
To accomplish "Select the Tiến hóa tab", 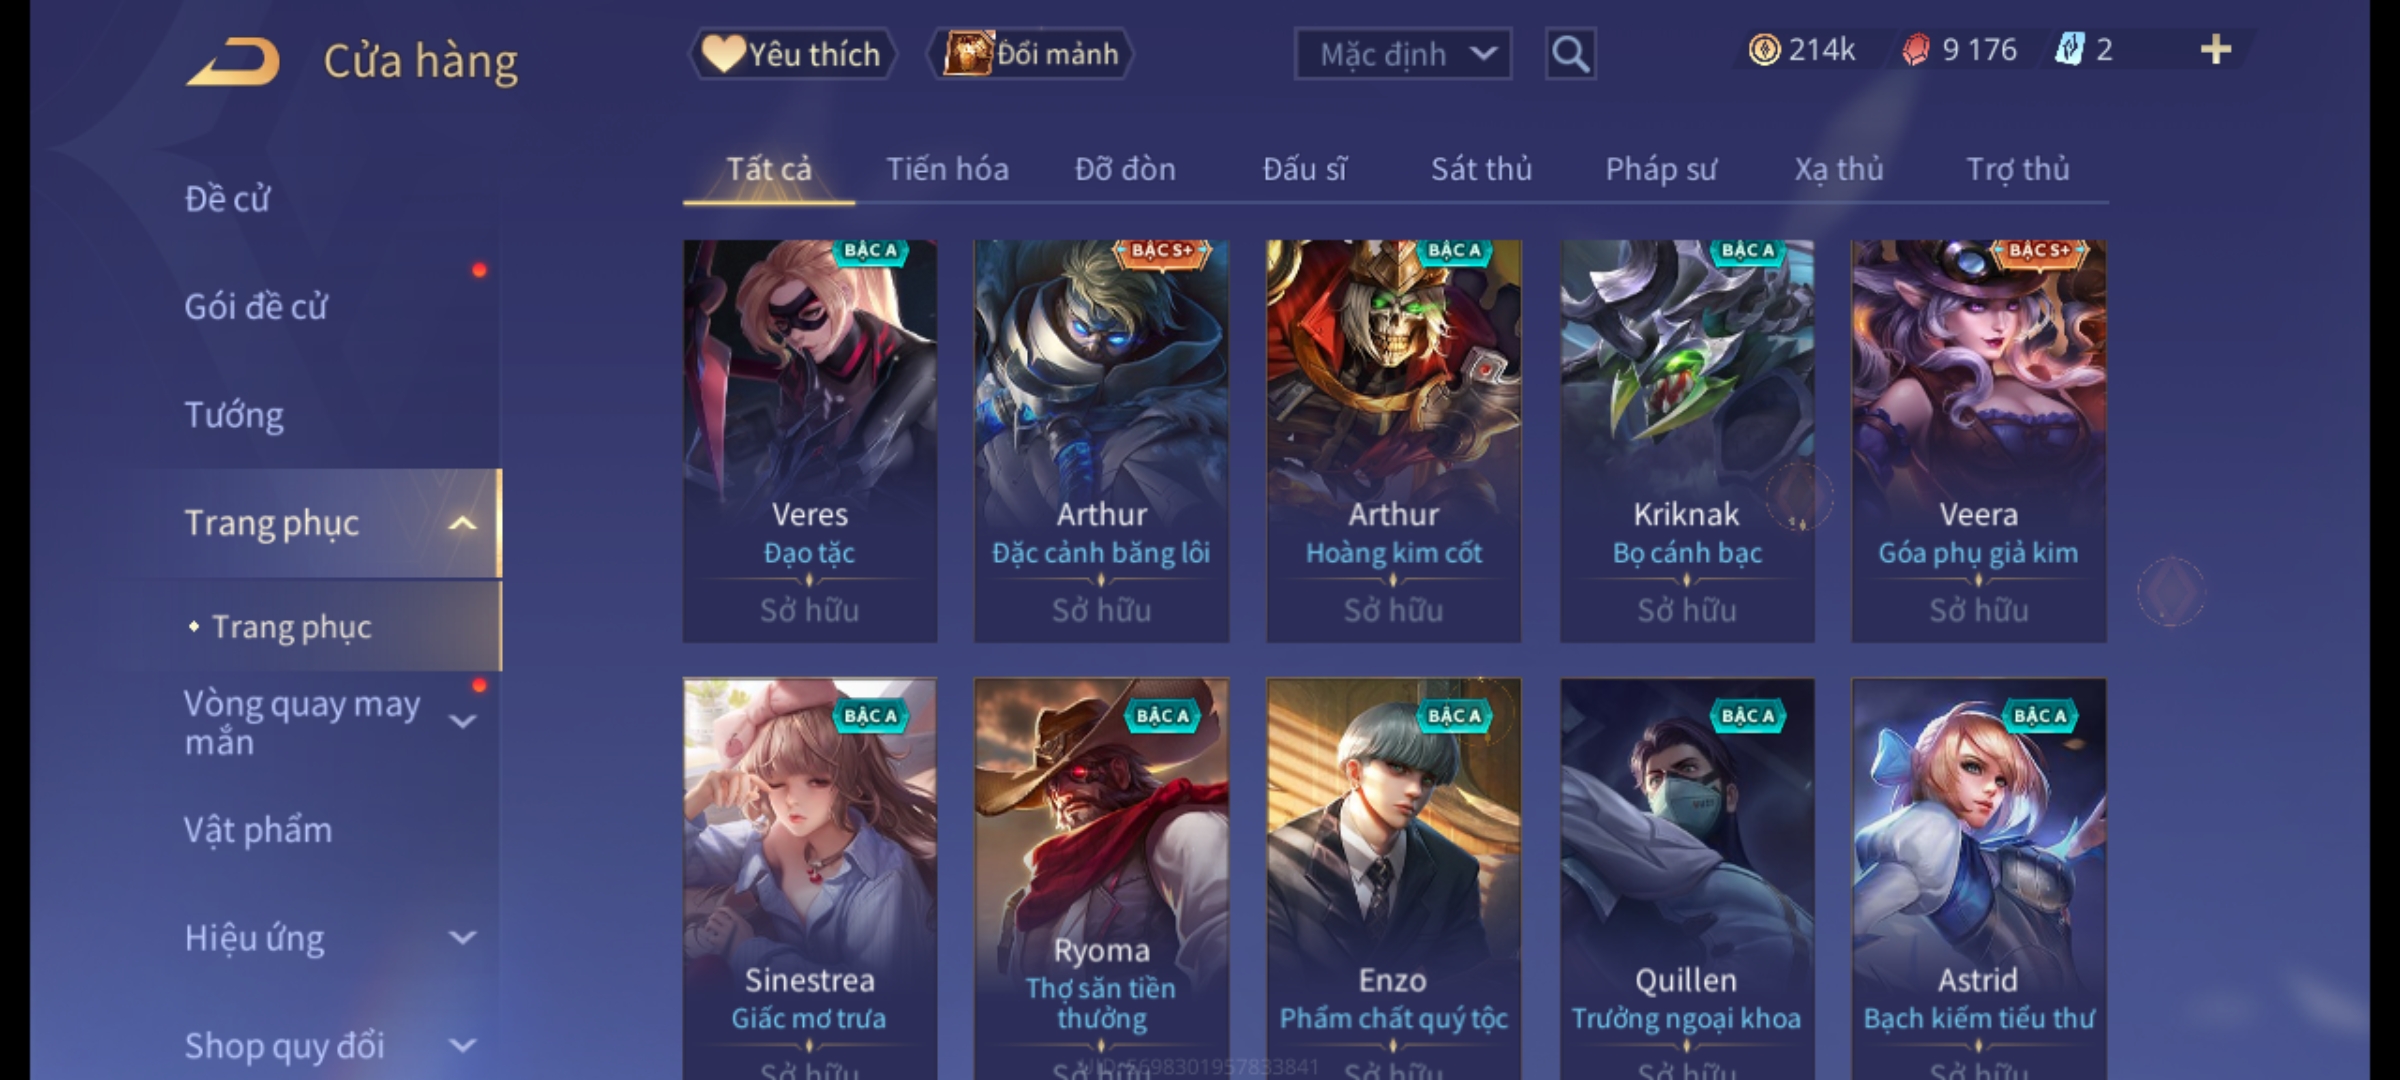I will click(947, 169).
